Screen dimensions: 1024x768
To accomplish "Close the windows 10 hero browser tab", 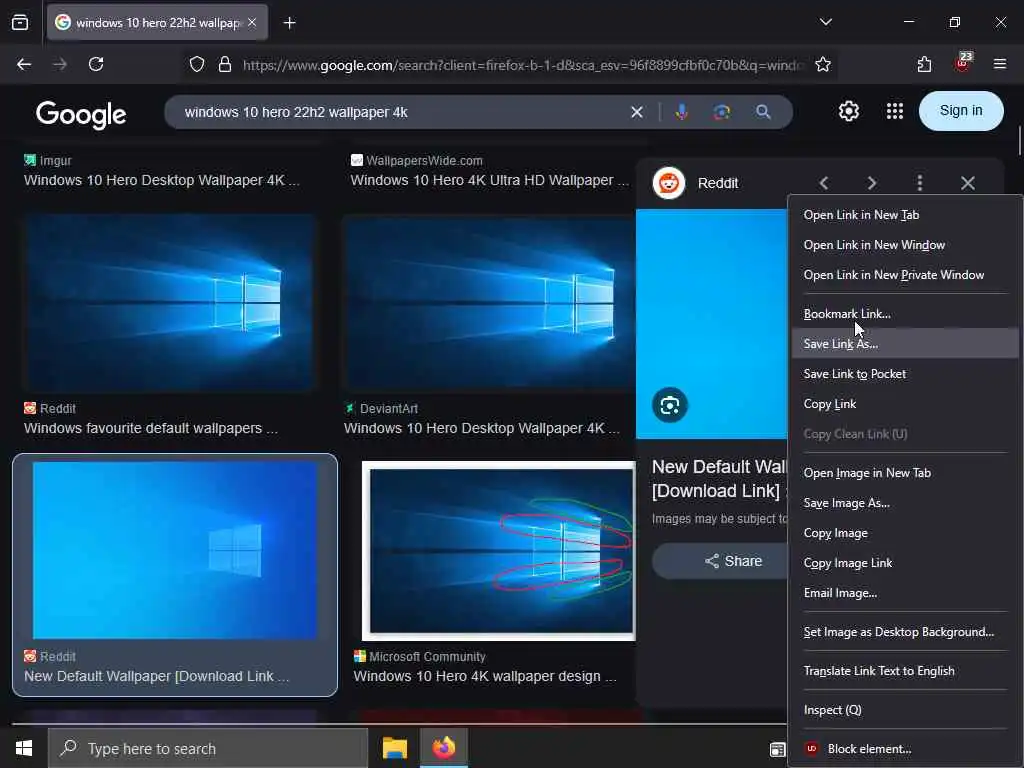I will point(252,22).
